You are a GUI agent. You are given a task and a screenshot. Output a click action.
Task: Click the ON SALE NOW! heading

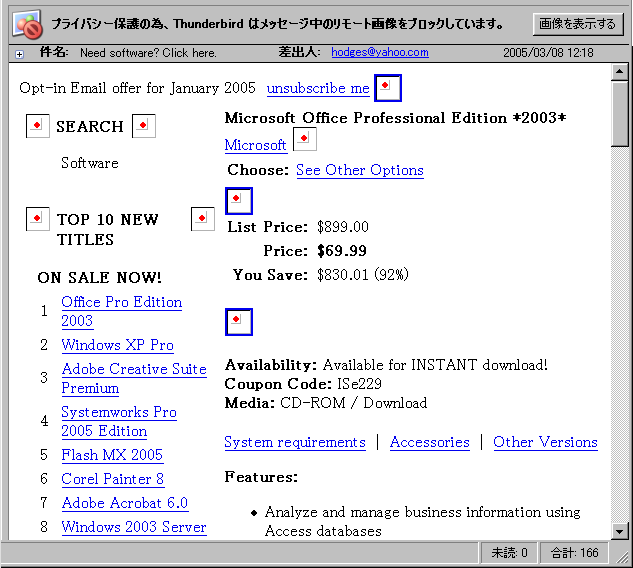click(99, 278)
